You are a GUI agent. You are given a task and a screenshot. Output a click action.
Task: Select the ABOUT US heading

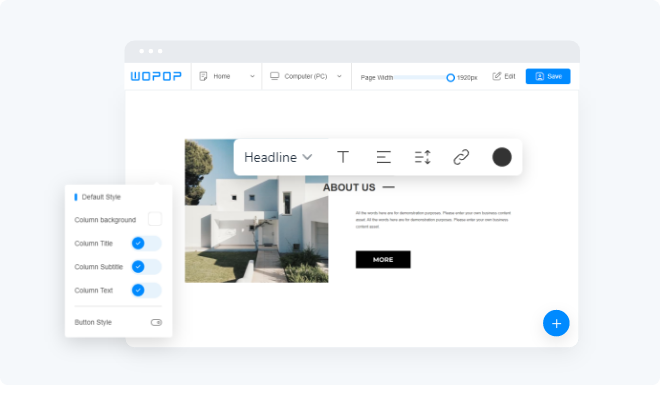click(349, 187)
